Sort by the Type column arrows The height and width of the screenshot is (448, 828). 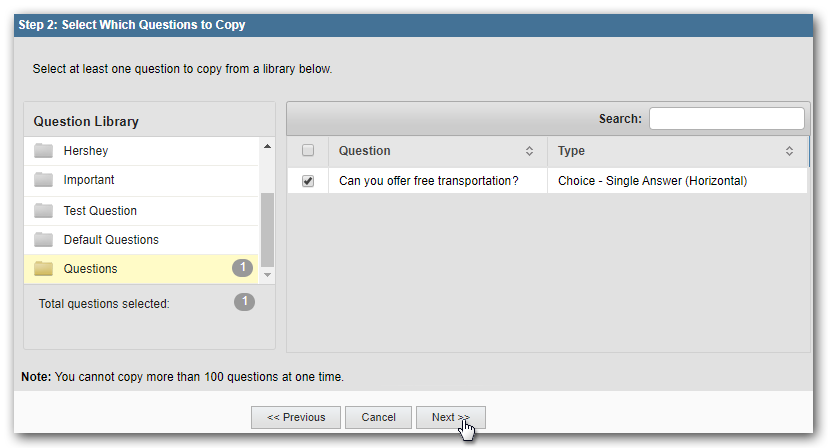pyautogui.click(x=789, y=151)
